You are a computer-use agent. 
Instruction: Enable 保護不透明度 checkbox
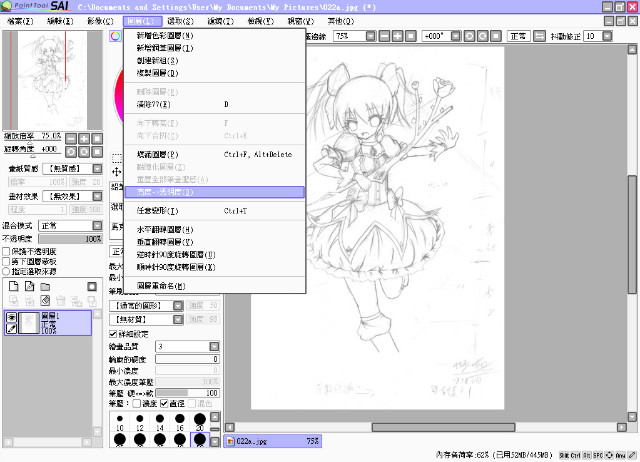pyautogui.click(x=6, y=251)
